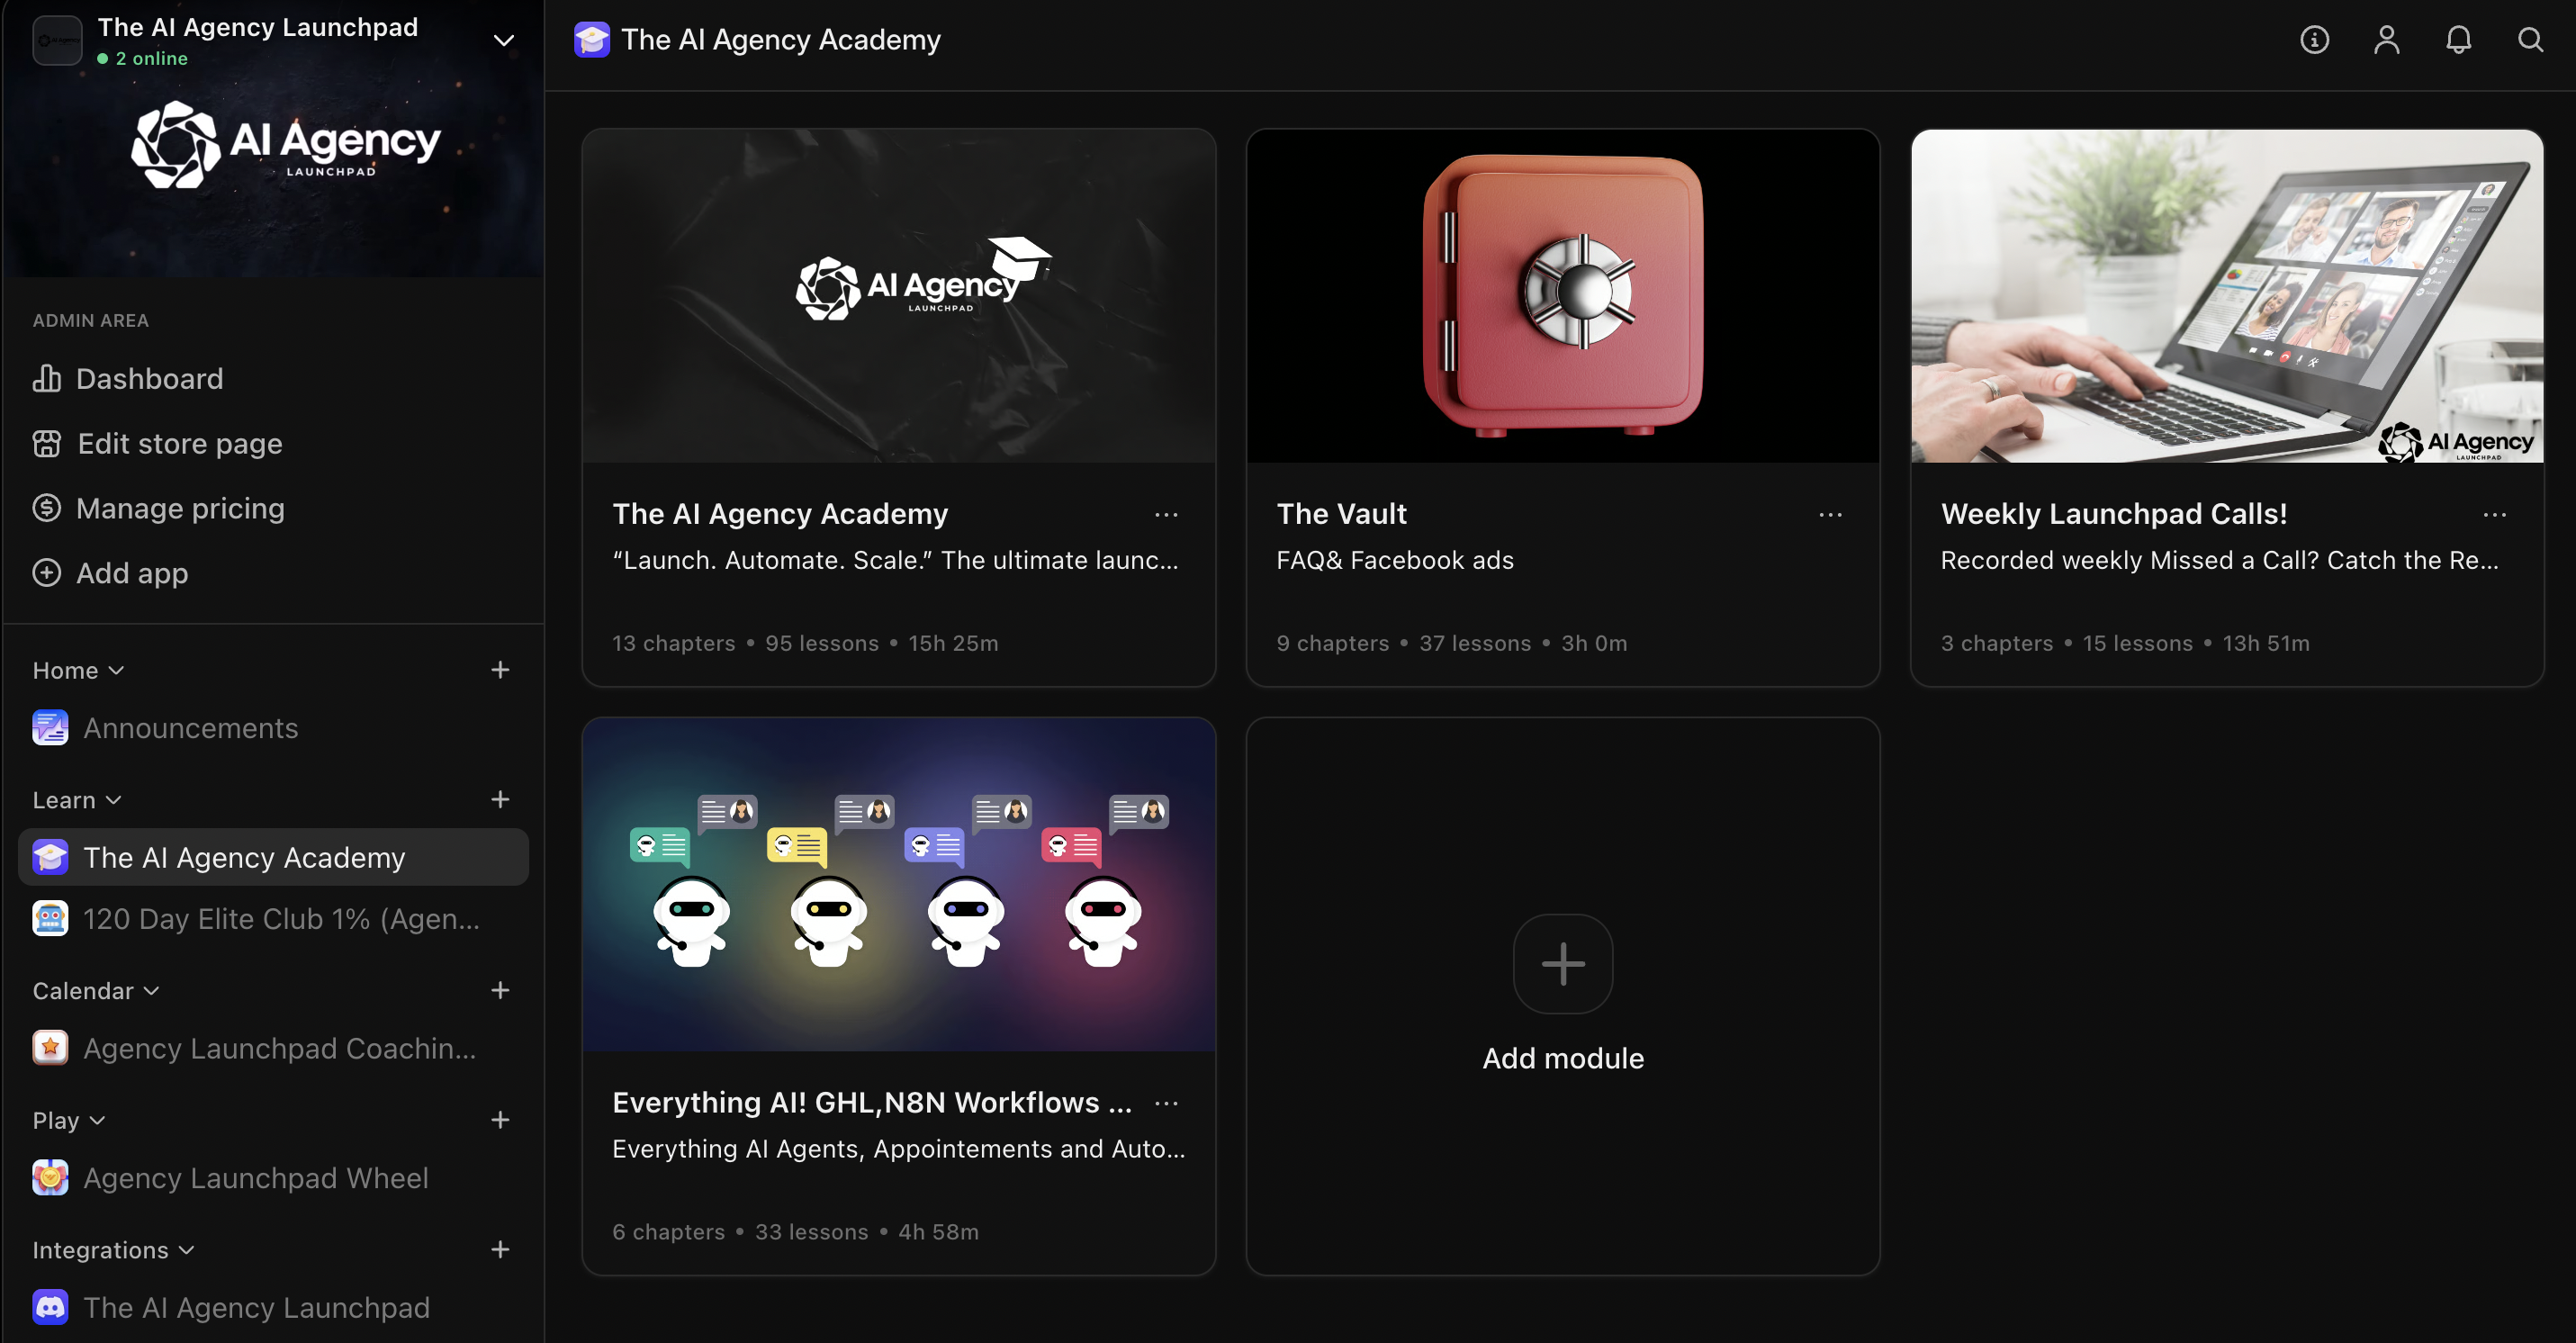The image size is (2576, 1343).
Task: Click the Add app plus-circle icon
Action: click(47, 573)
